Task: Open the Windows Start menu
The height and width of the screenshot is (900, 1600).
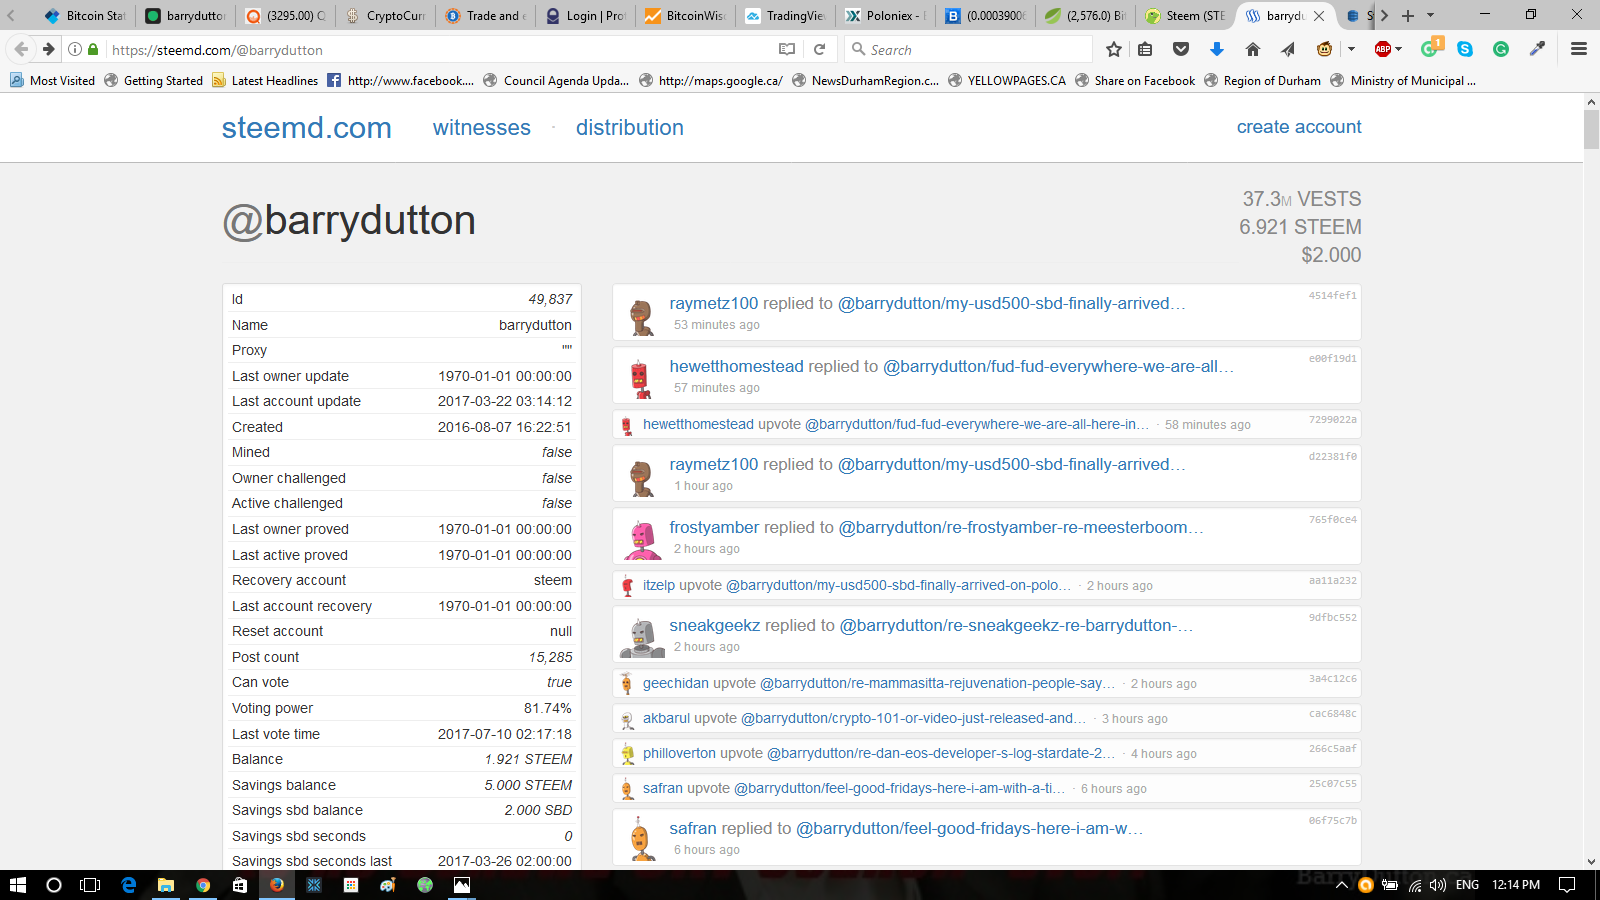Action: (17, 885)
